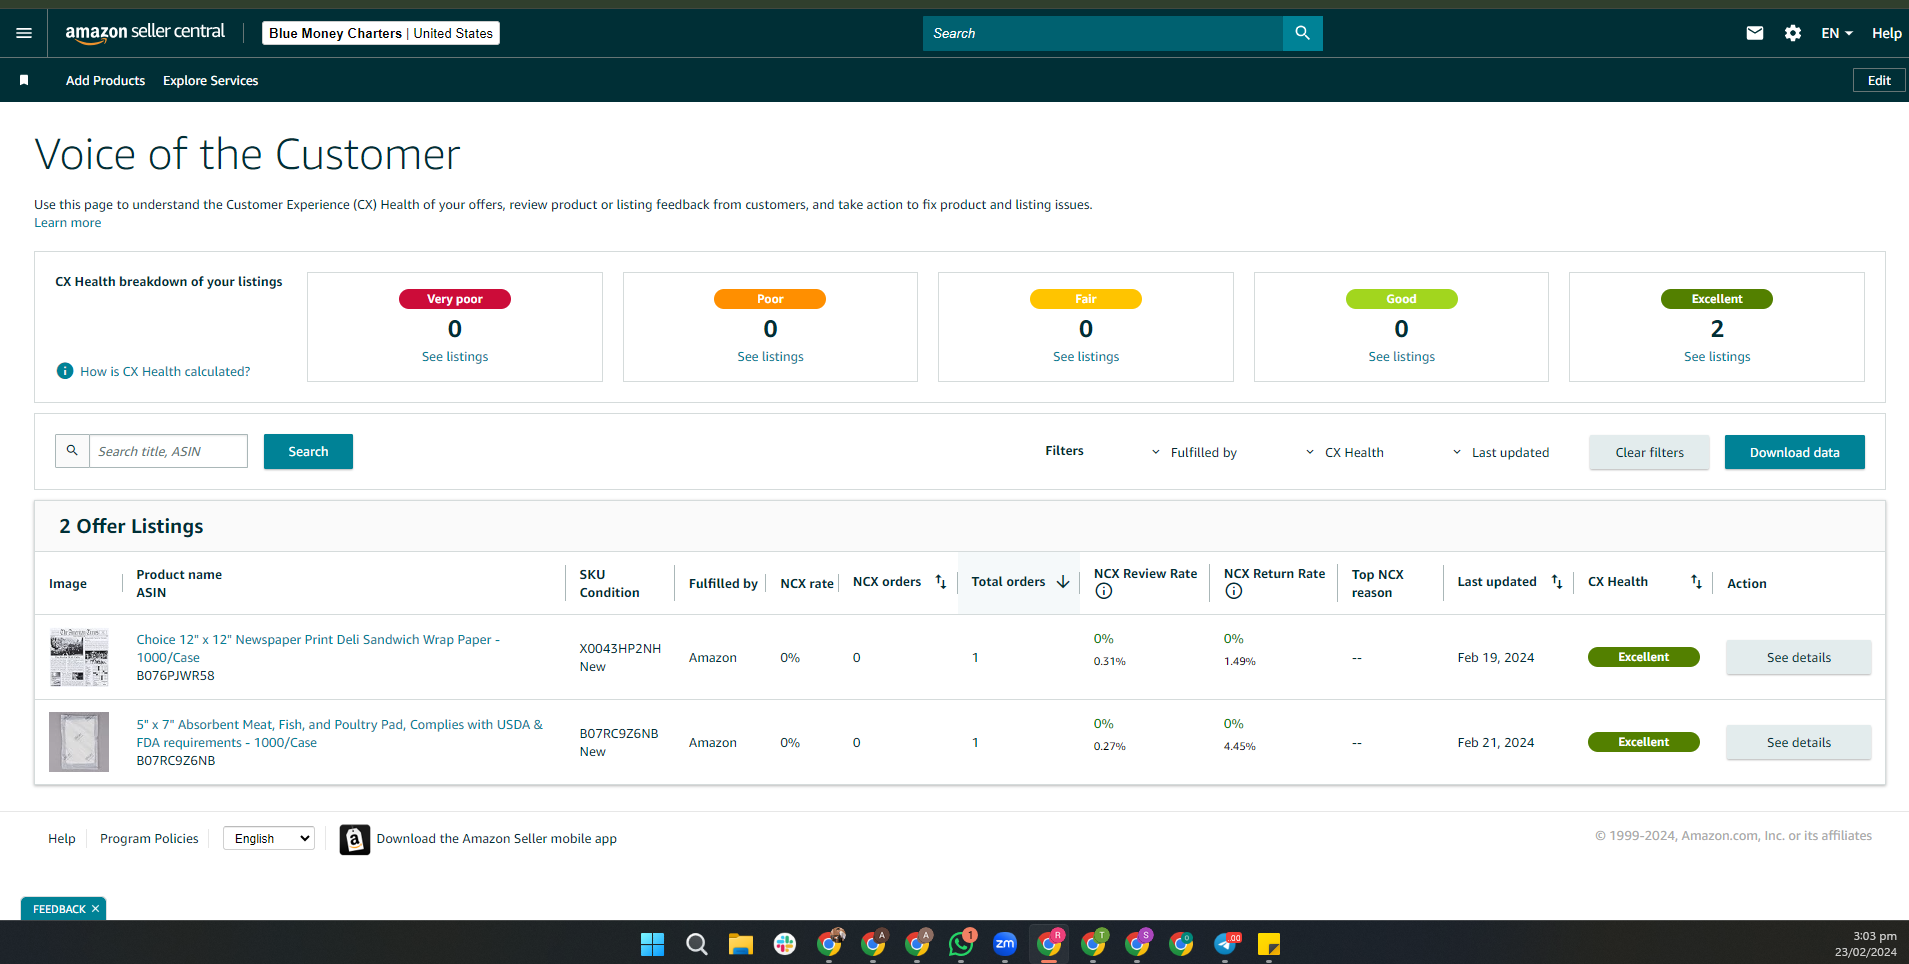The width and height of the screenshot is (1909, 964).
Task: Open the Windows Start menu
Action: click(652, 944)
